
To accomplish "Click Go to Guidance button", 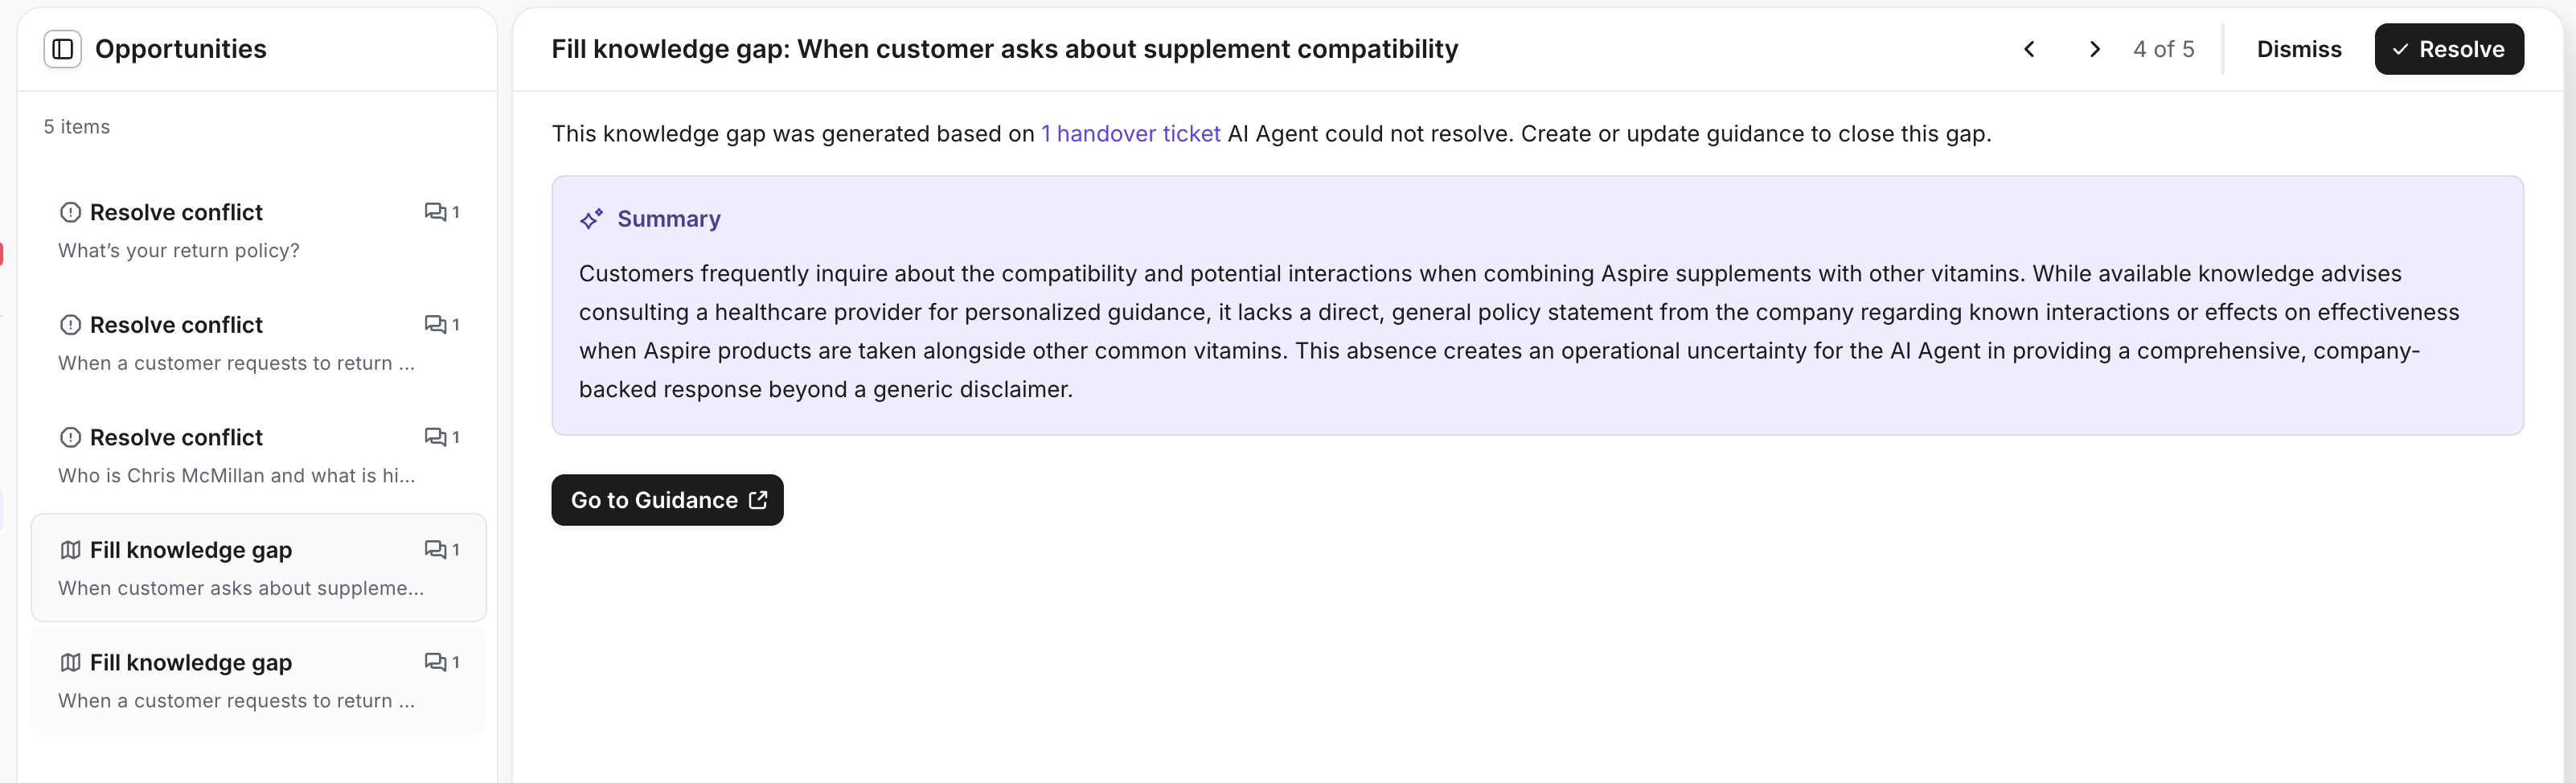I will click(x=667, y=500).
